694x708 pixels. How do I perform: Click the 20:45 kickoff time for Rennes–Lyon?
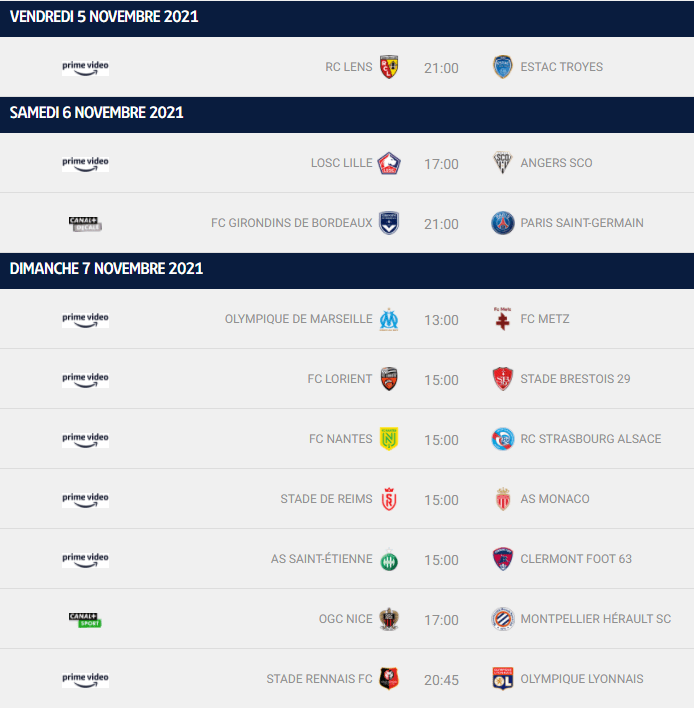coord(441,680)
